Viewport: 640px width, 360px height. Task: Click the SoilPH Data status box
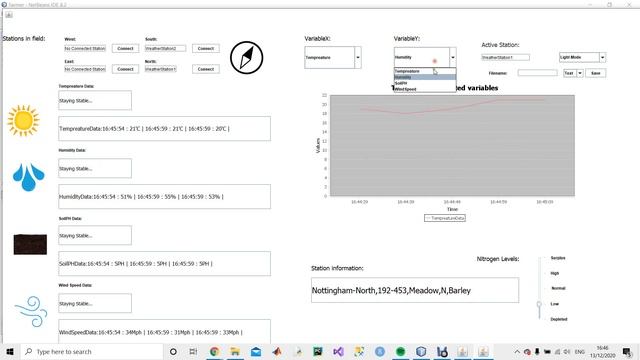tap(95, 236)
